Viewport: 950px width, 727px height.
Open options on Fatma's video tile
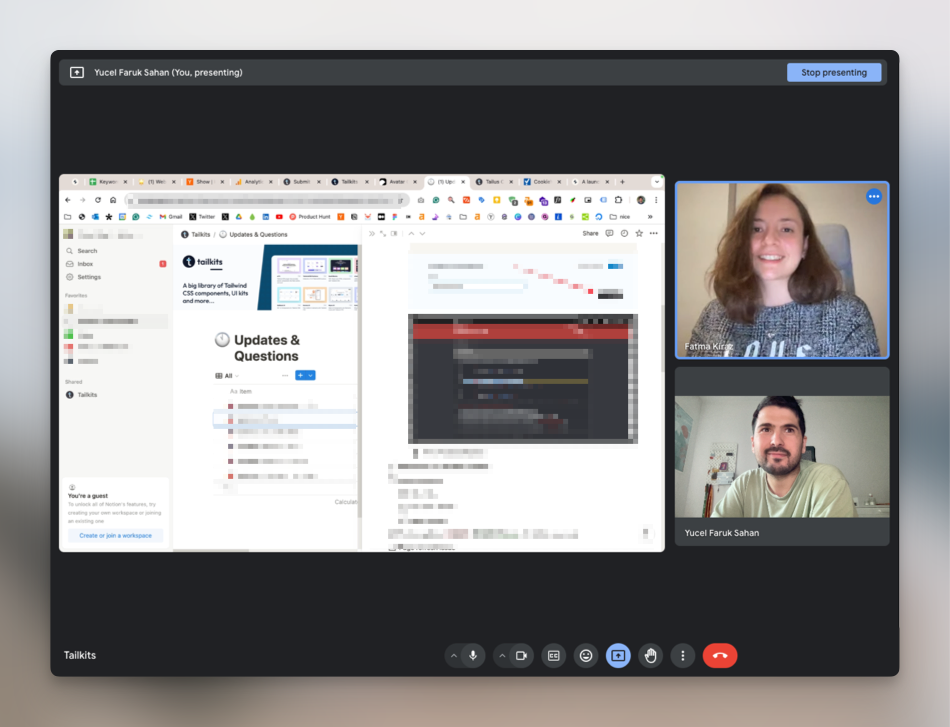coord(874,197)
